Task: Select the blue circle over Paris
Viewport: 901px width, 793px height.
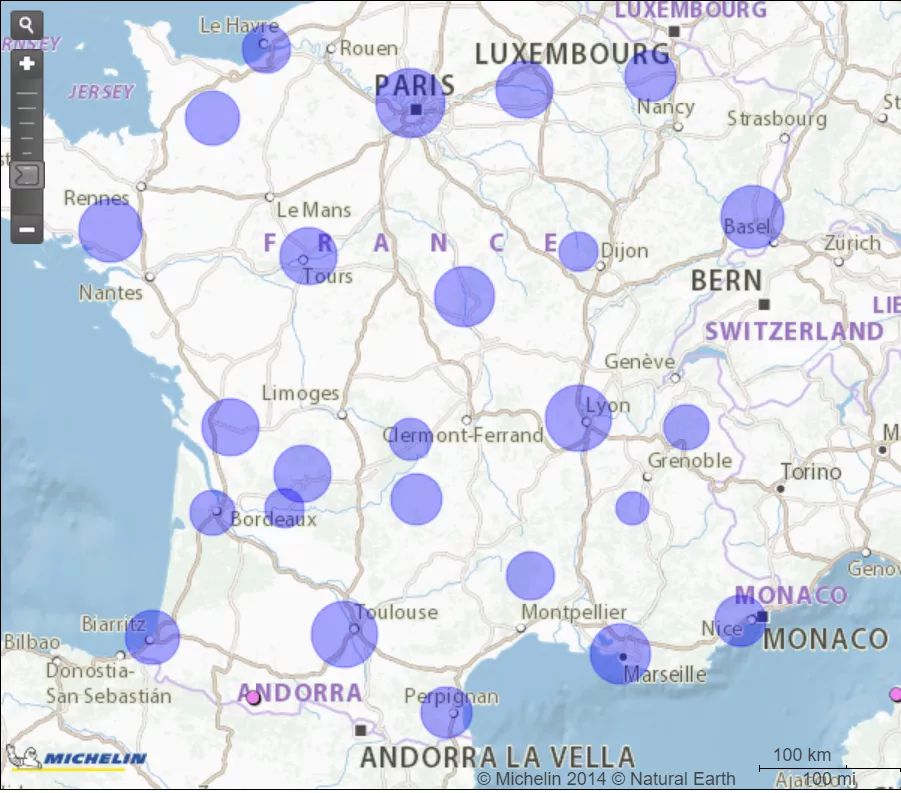Action: click(x=410, y=103)
